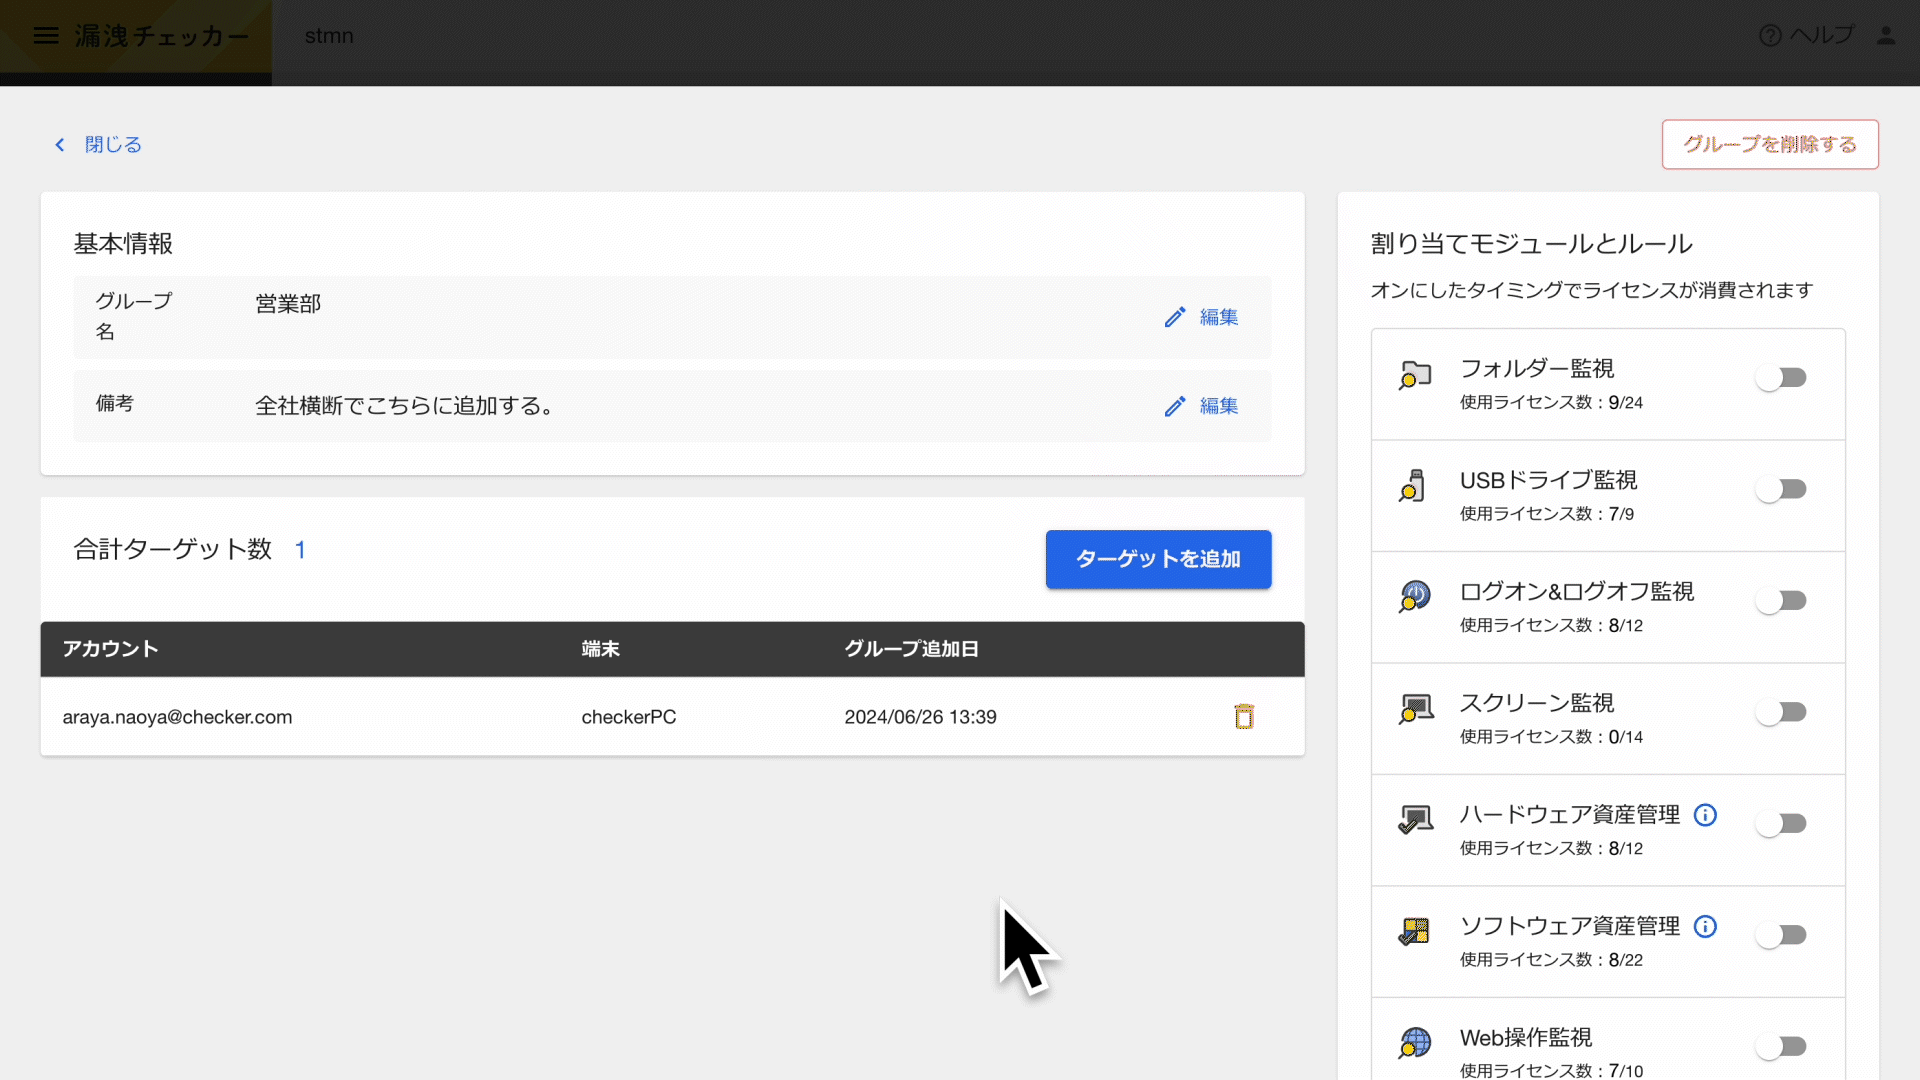Image resolution: width=1920 pixels, height=1080 pixels.
Task: Click the スクリーン監視 module icon
Action: click(1416, 709)
